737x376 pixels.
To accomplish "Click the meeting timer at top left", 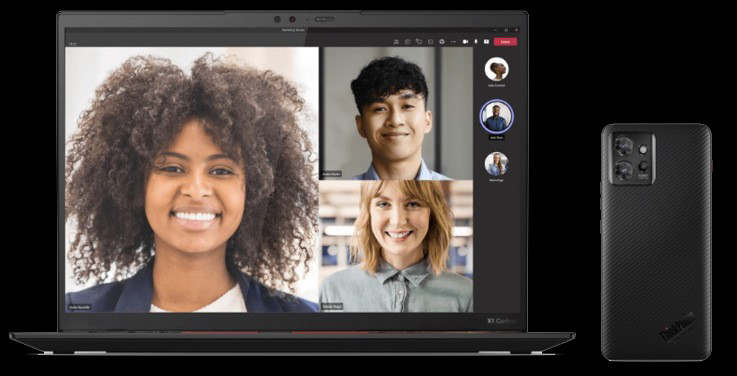I will pyautogui.click(x=72, y=44).
